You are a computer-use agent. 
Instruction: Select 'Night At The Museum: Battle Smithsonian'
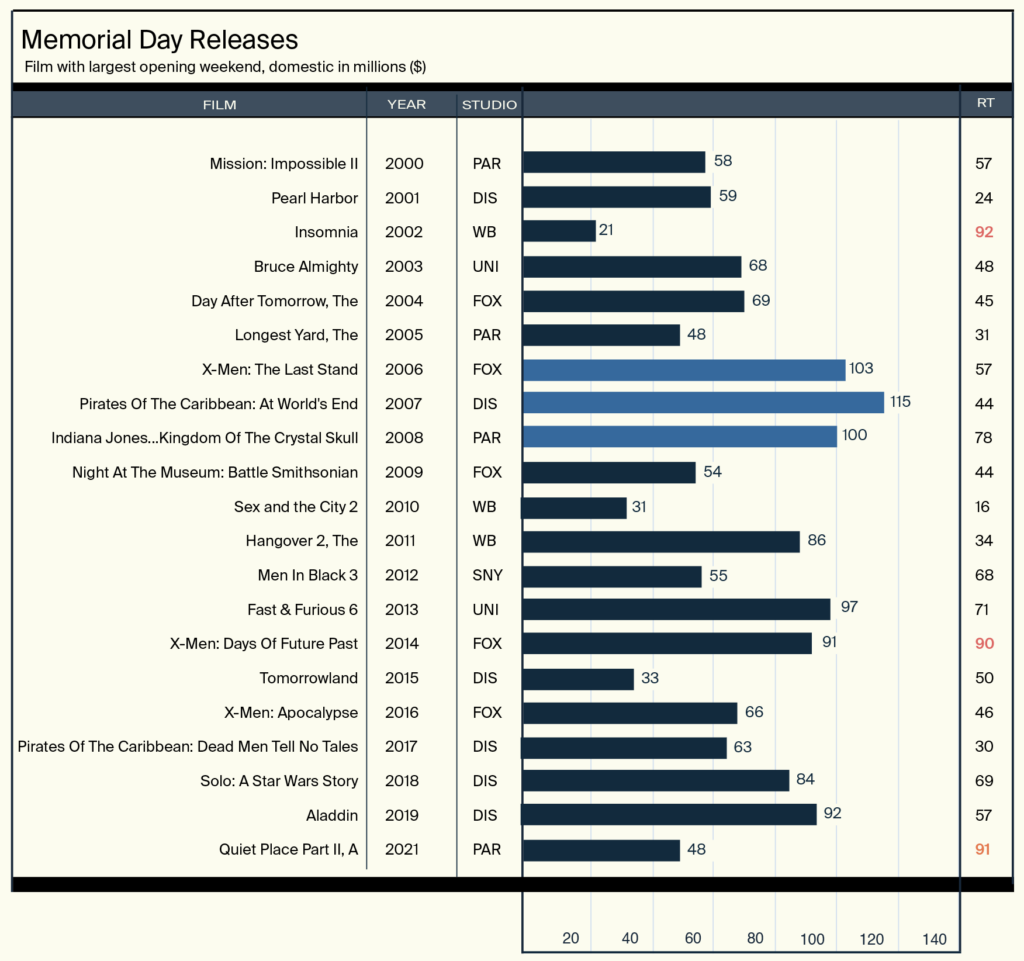click(x=215, y=473)
